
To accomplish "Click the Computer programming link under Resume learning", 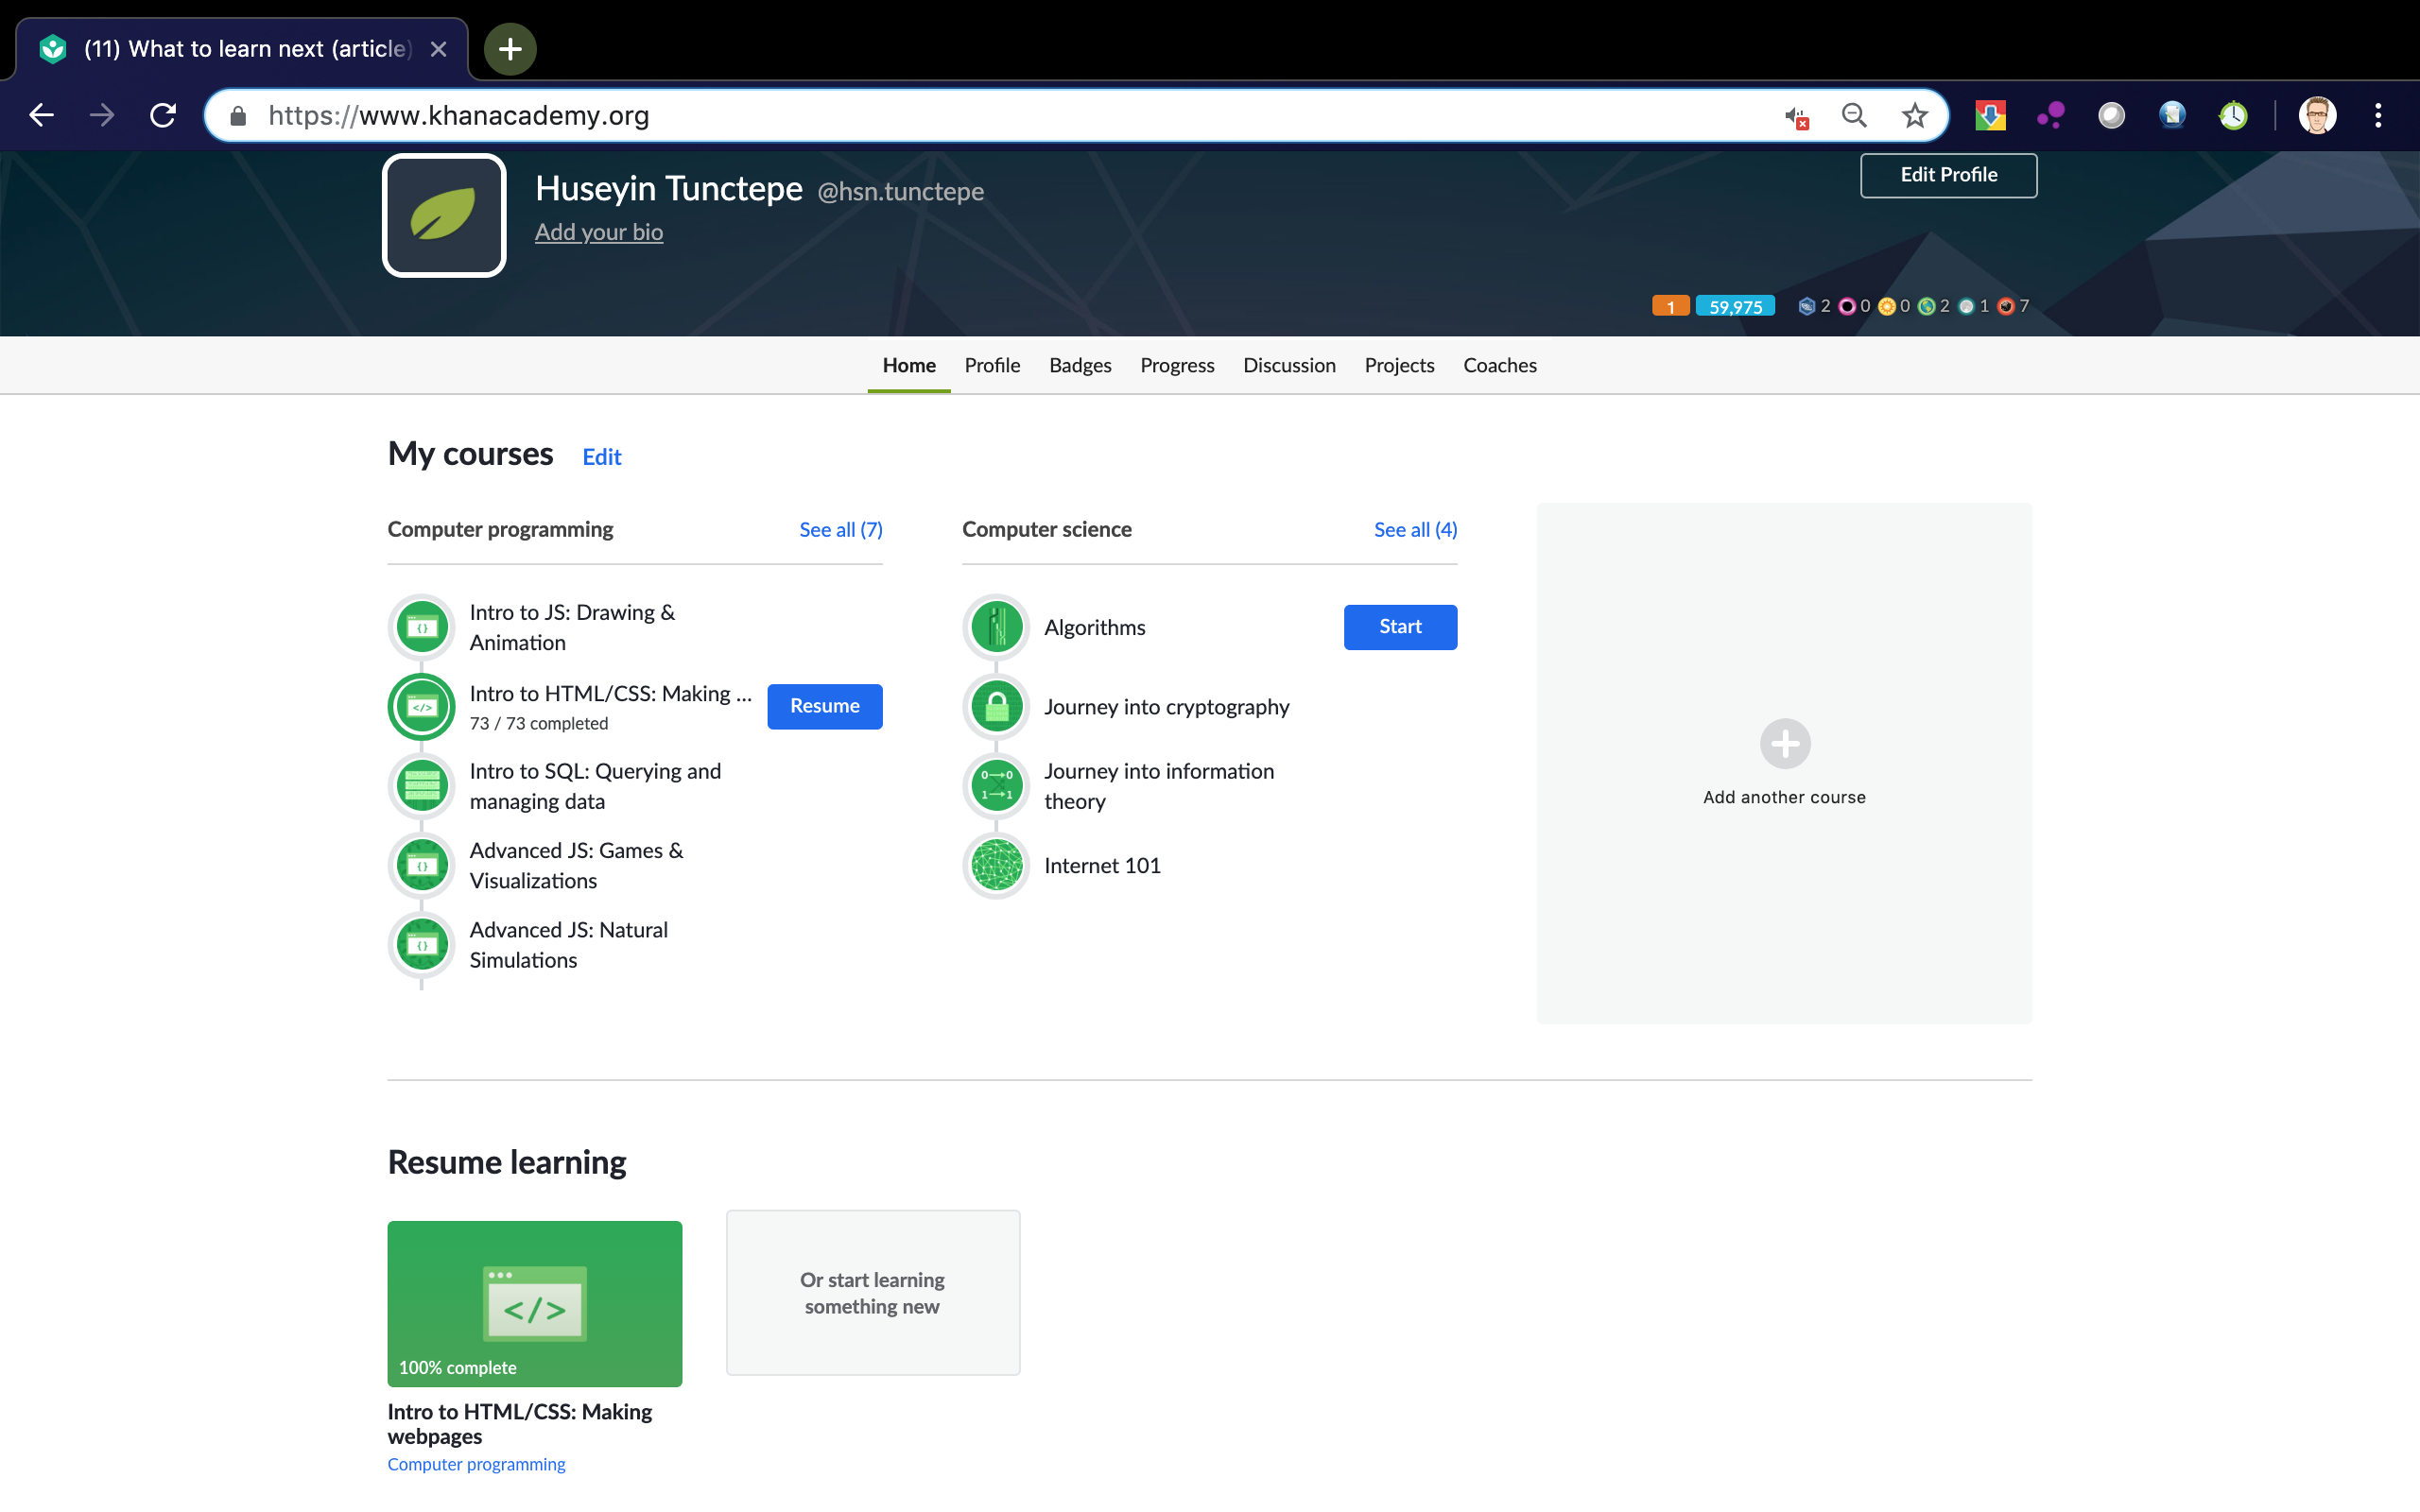I will click(x=476, y=1464).
